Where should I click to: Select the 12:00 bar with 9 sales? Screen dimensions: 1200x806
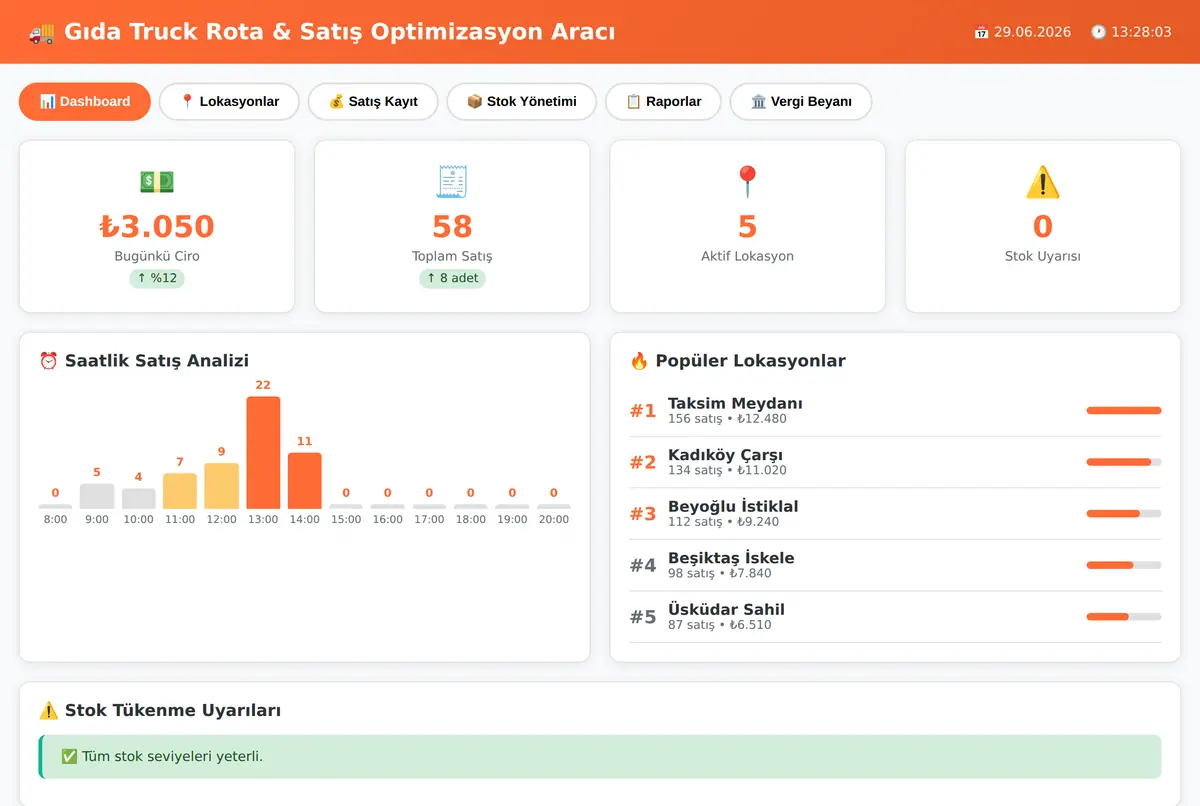(221, 486)
